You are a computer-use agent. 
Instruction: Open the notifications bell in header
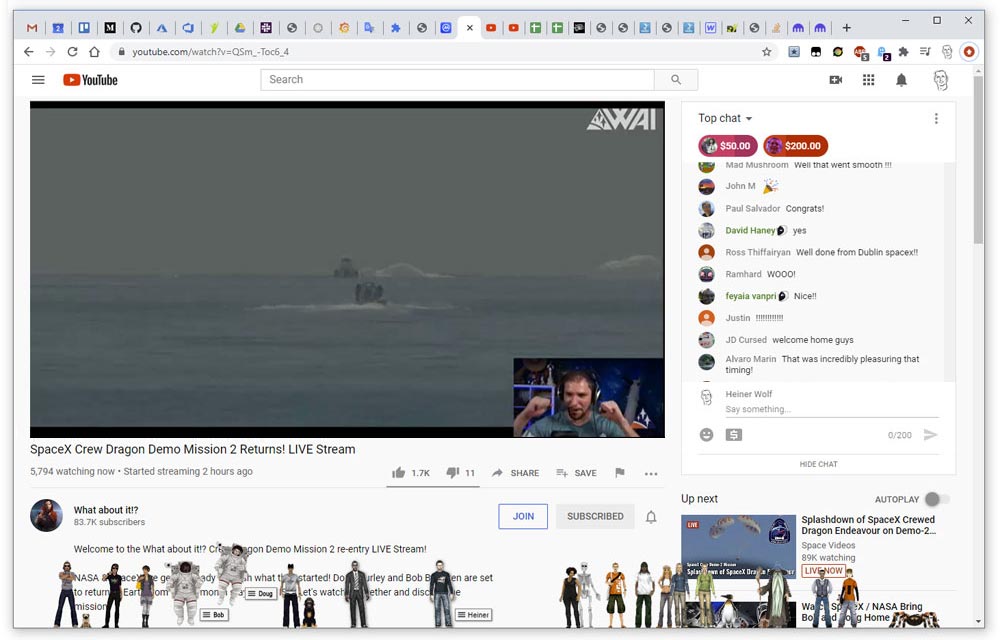pyautogui.click(x=901, y=80)
